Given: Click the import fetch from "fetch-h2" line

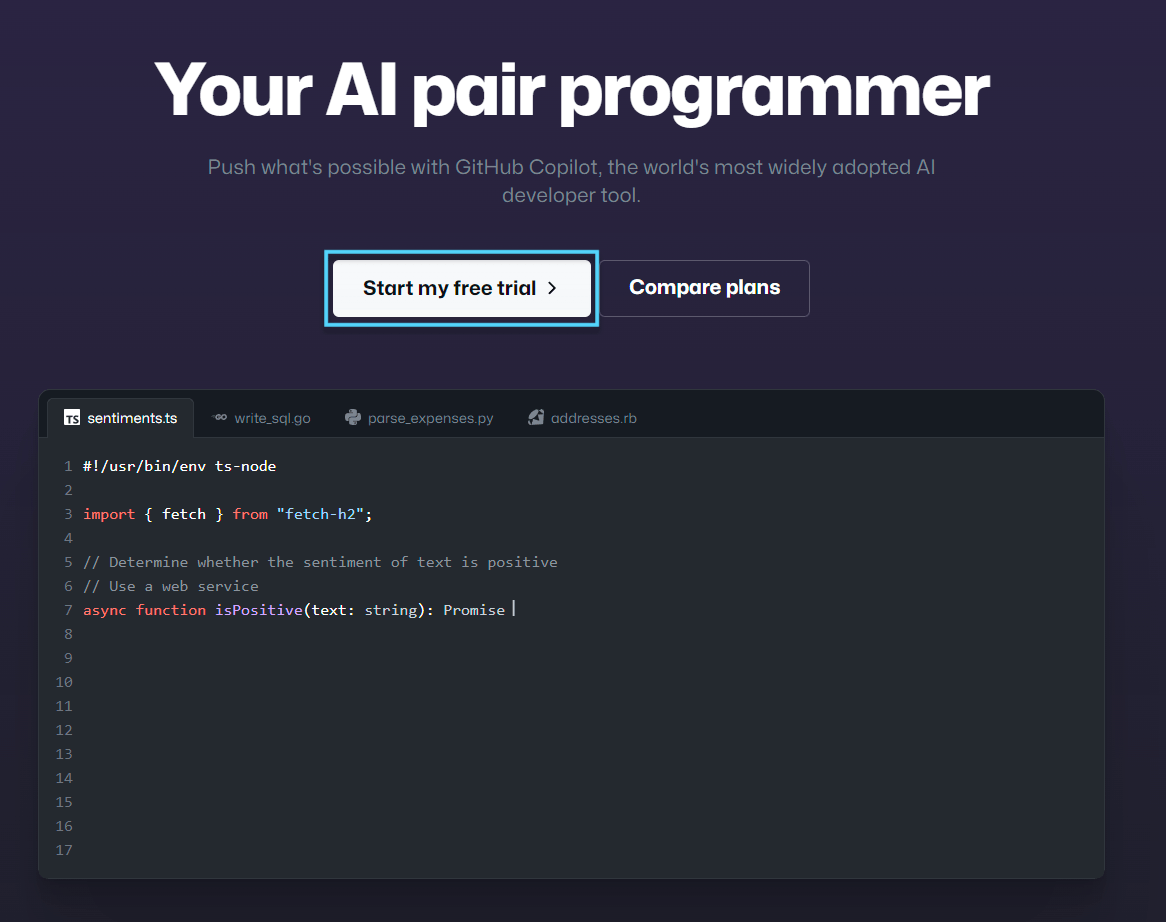Looking at the screenshot, I should point(228,514).
